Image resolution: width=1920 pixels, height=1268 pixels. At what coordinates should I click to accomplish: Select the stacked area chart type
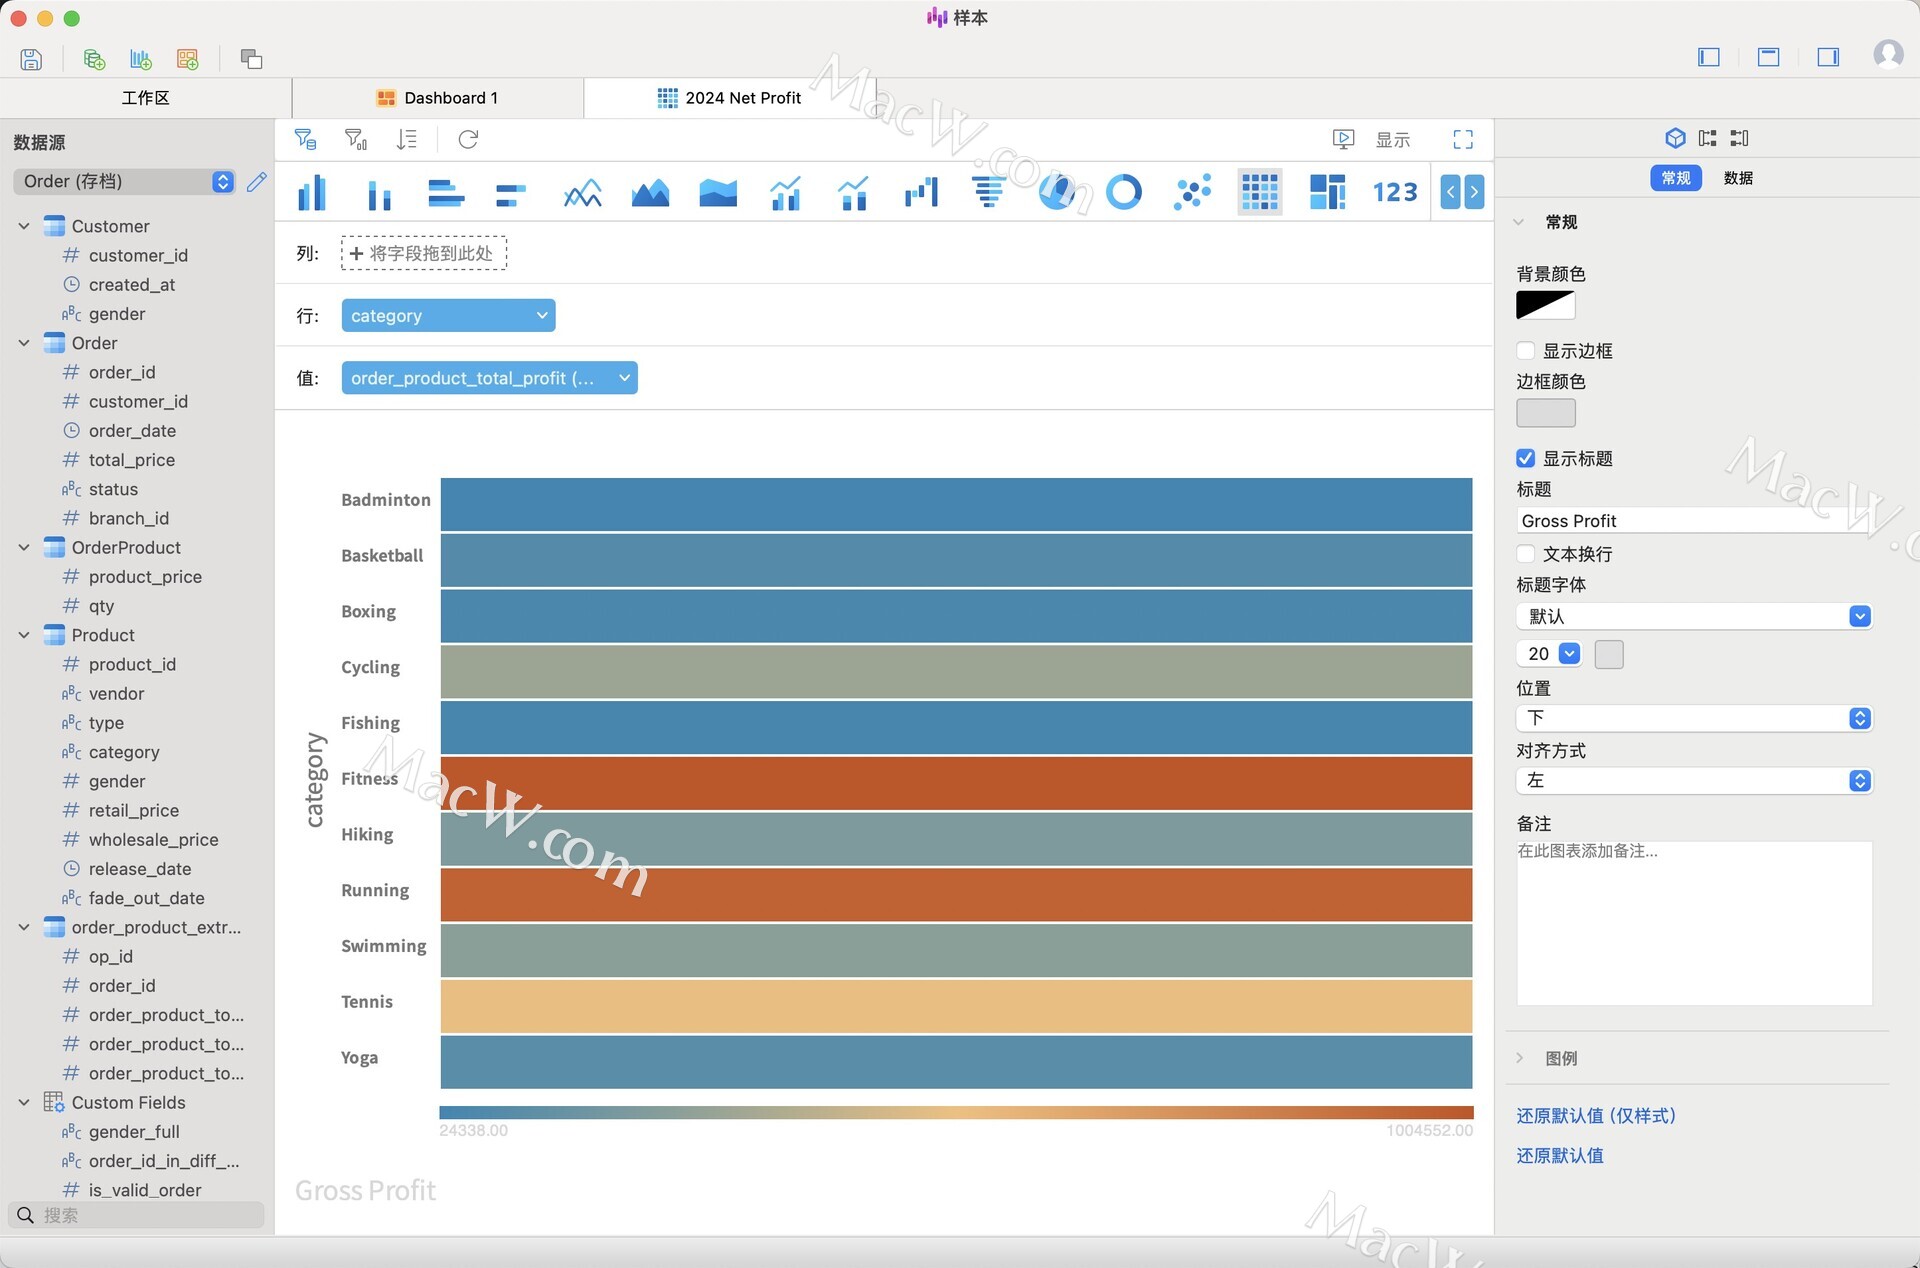pyautogui.click(x=718, y=191)
